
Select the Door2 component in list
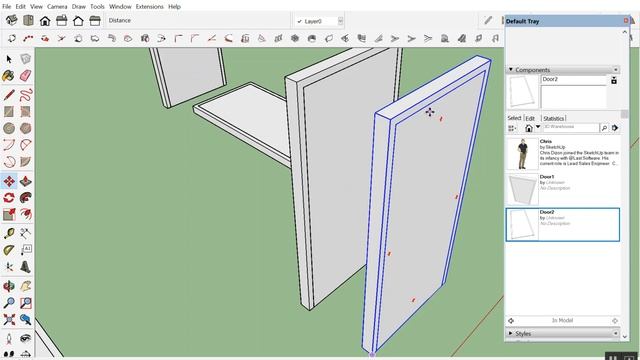562,224
